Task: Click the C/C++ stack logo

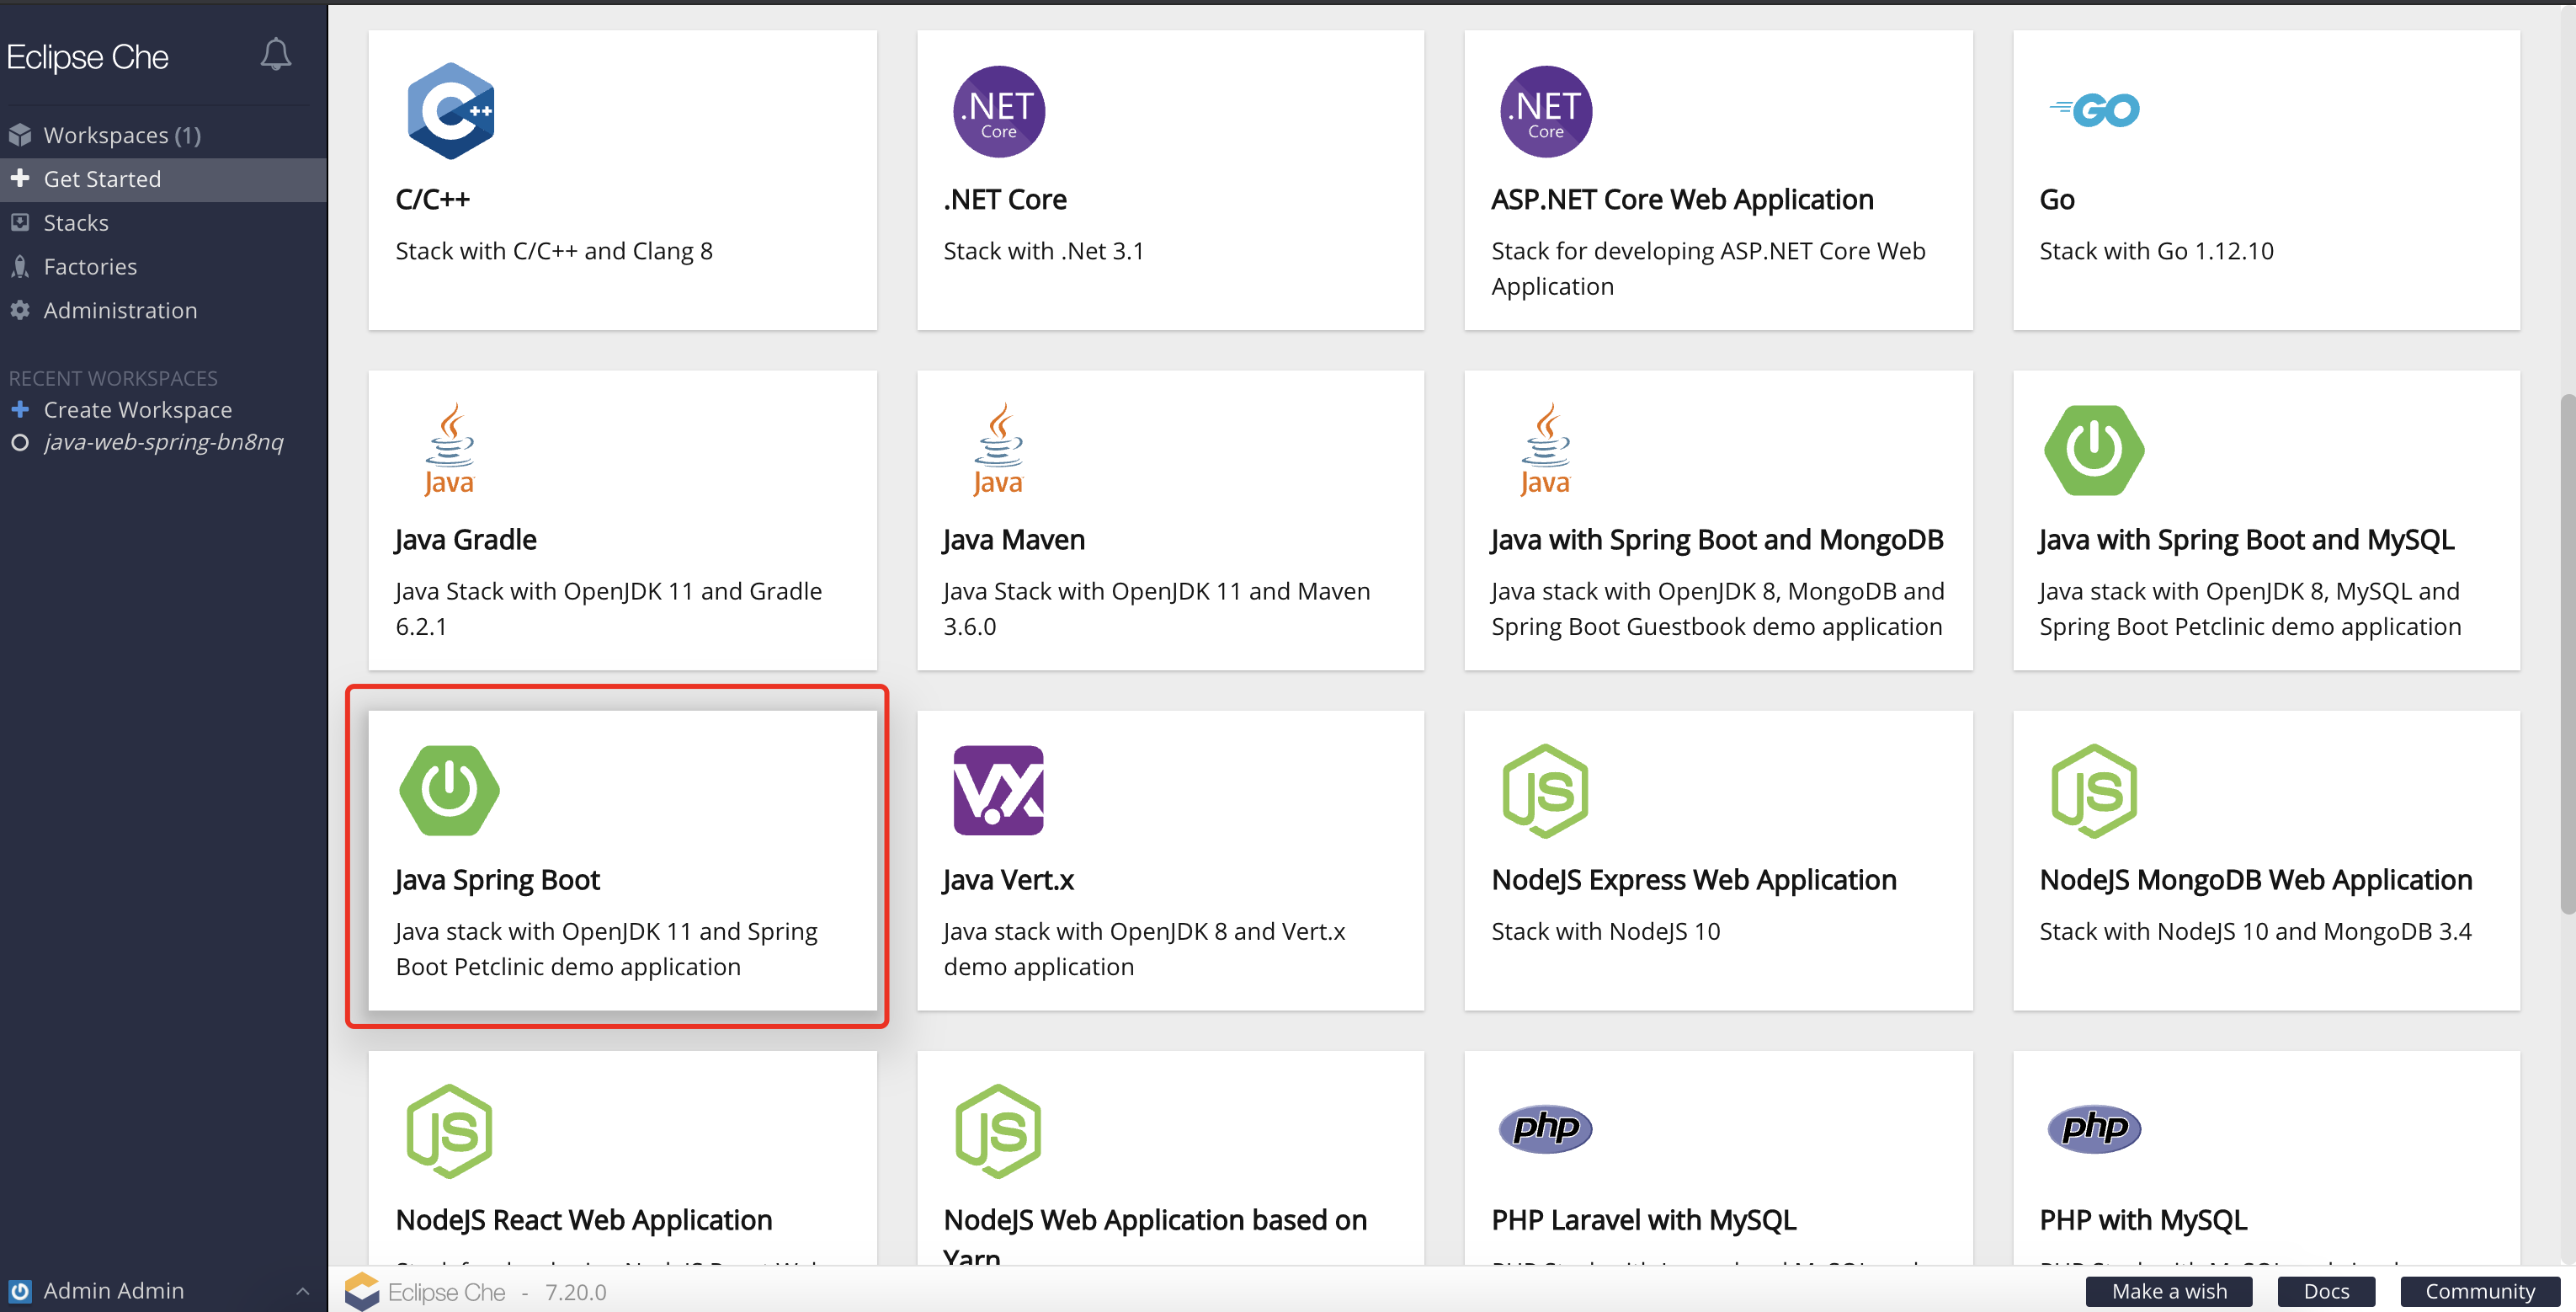Action: pos(450,111)
